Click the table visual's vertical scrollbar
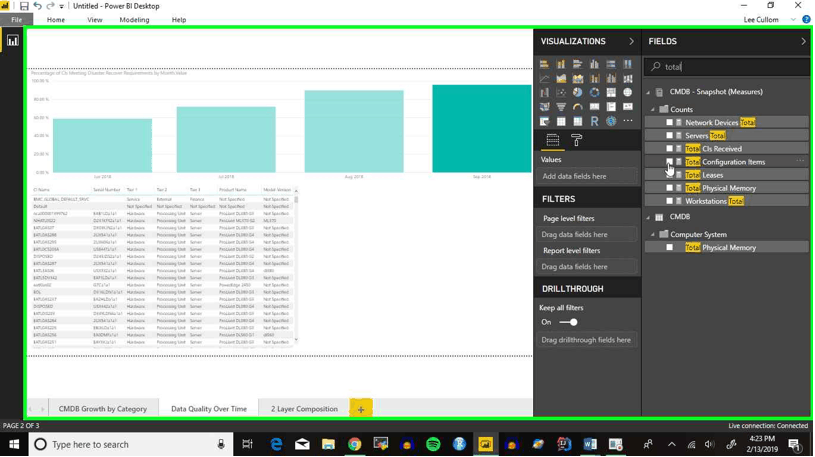Screen dimensions: 815x457 296,265
